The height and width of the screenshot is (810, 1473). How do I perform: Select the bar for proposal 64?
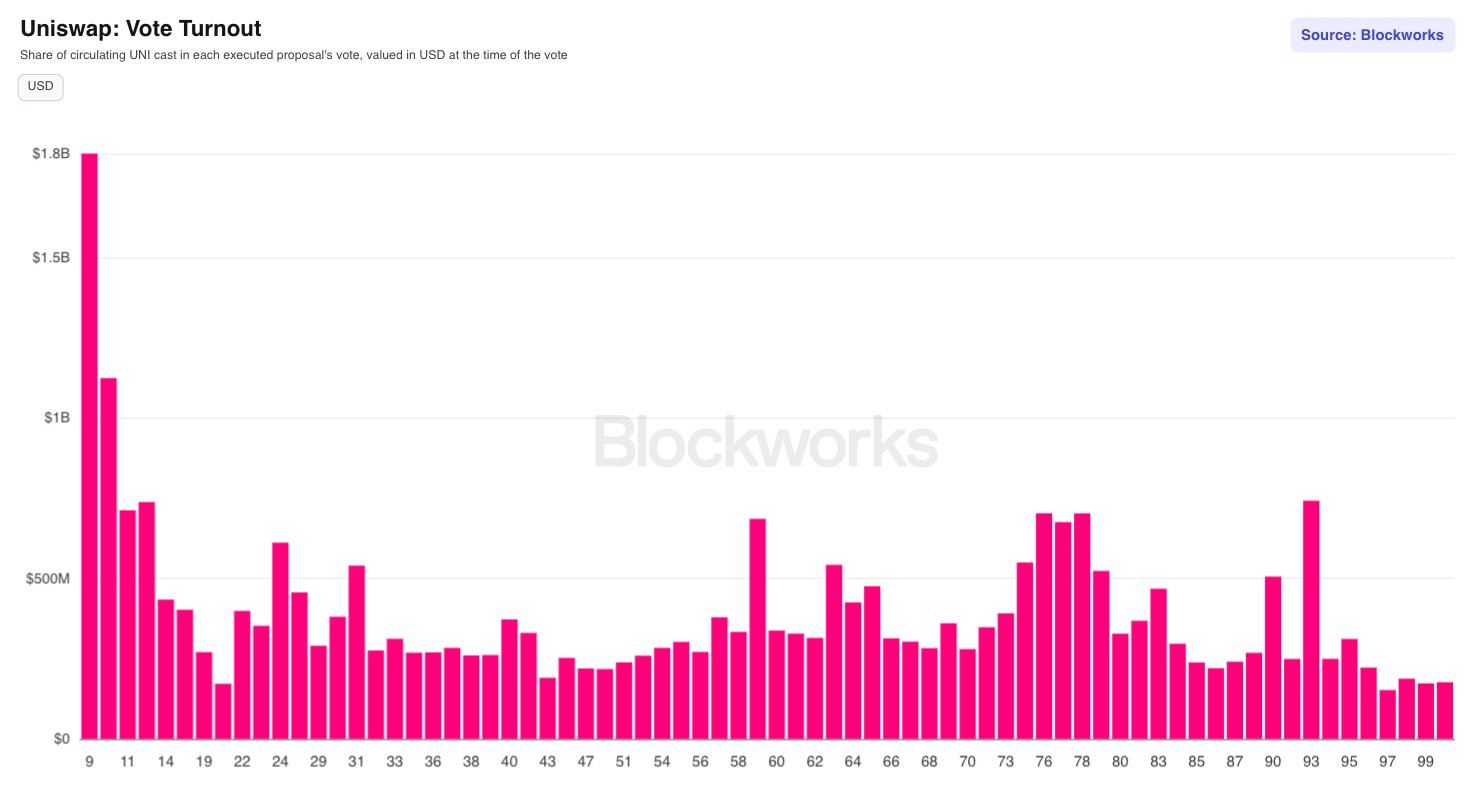(853, 671)
